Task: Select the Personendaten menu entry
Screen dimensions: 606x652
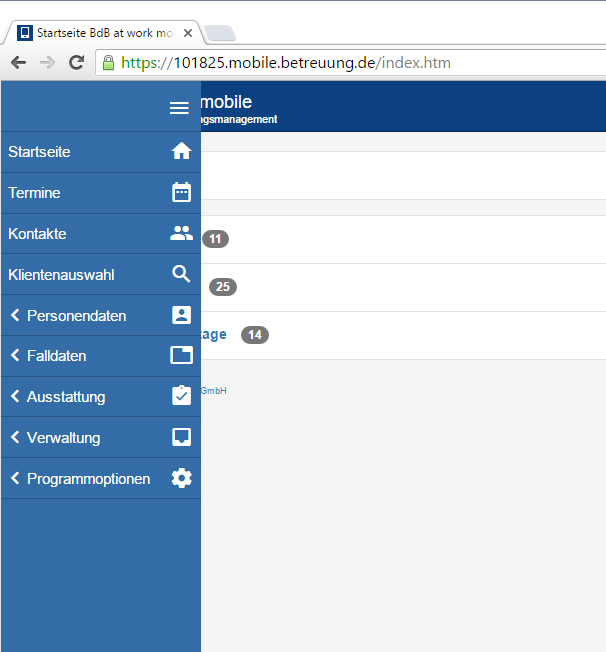Action: (x=101, y=315)
